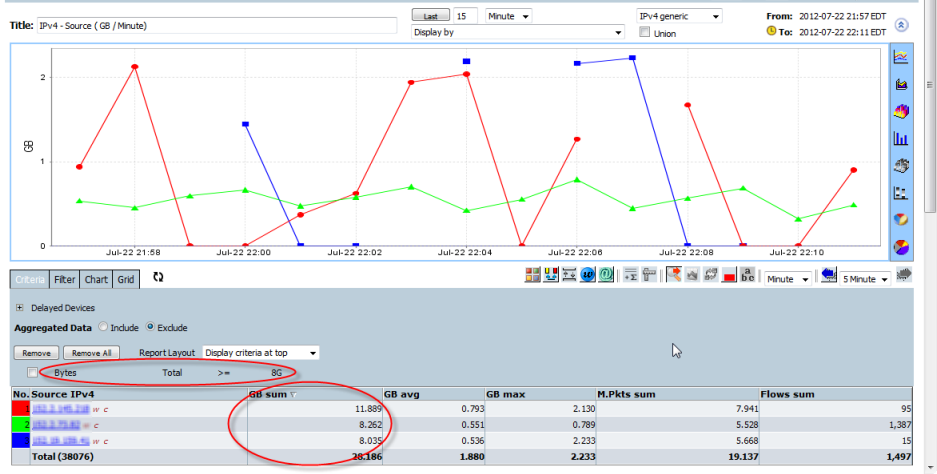937x474 pixels.
Task: Click the red square toolbar icon
Action: [729, 276]
